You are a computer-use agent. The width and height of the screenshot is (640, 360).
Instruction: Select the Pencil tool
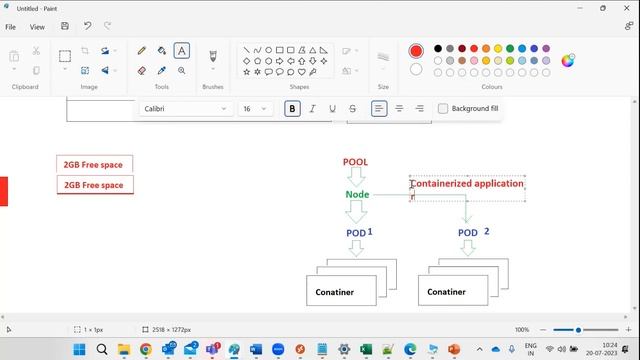(x=142, y=51)
